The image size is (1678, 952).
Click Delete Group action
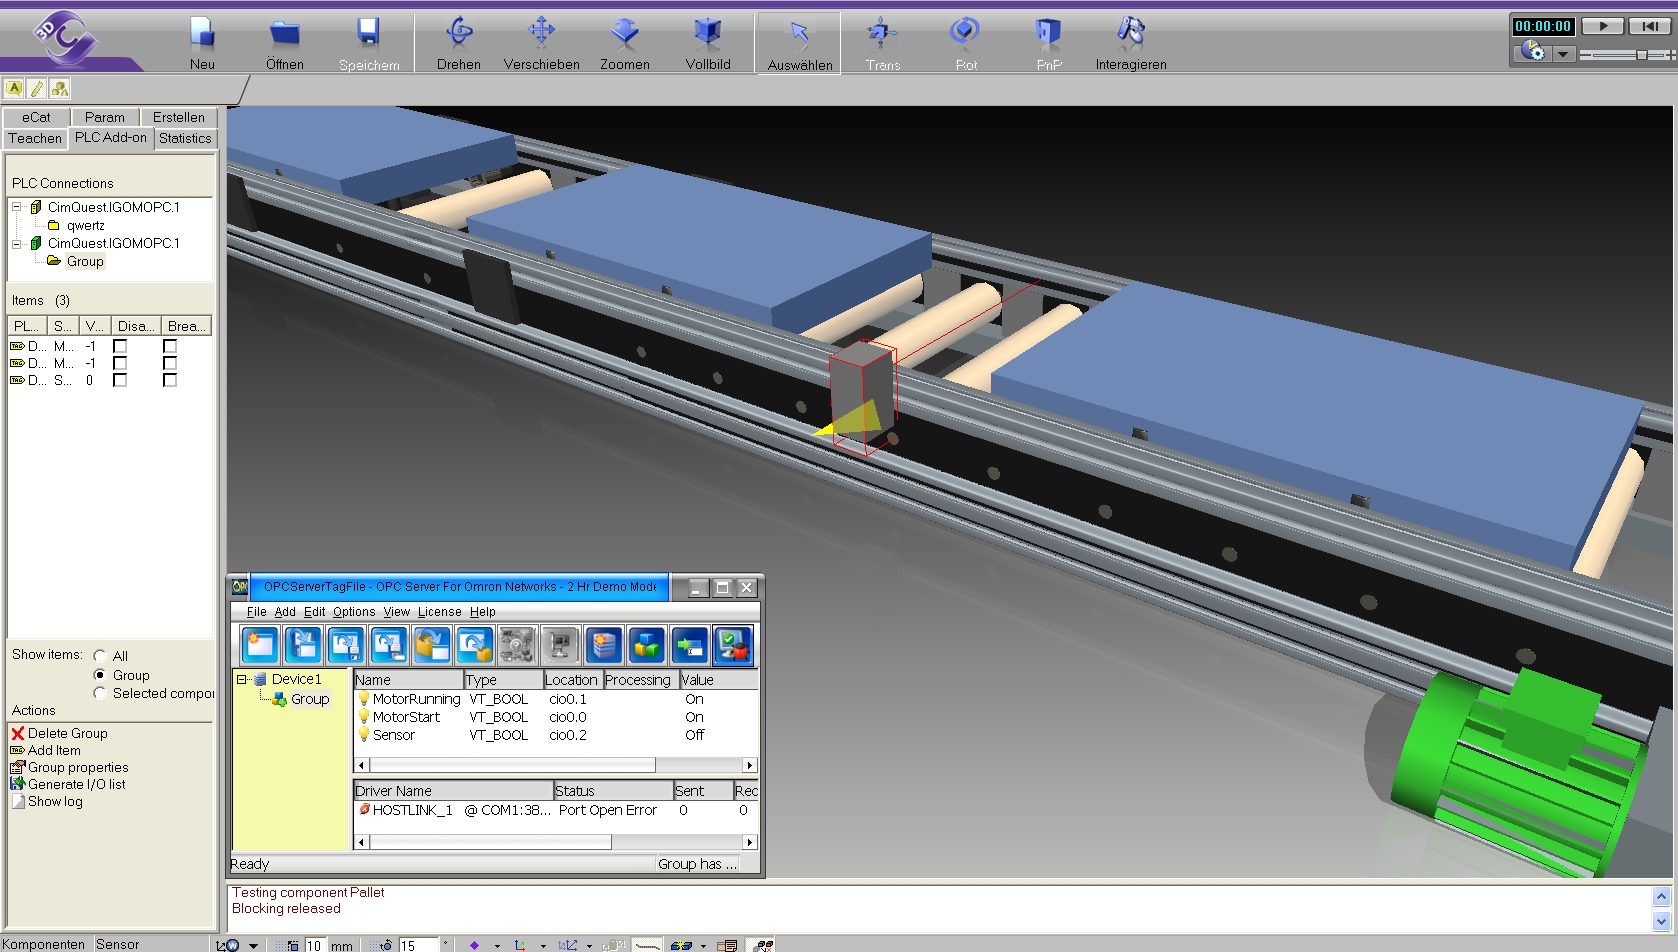click(x=67, y=733)
